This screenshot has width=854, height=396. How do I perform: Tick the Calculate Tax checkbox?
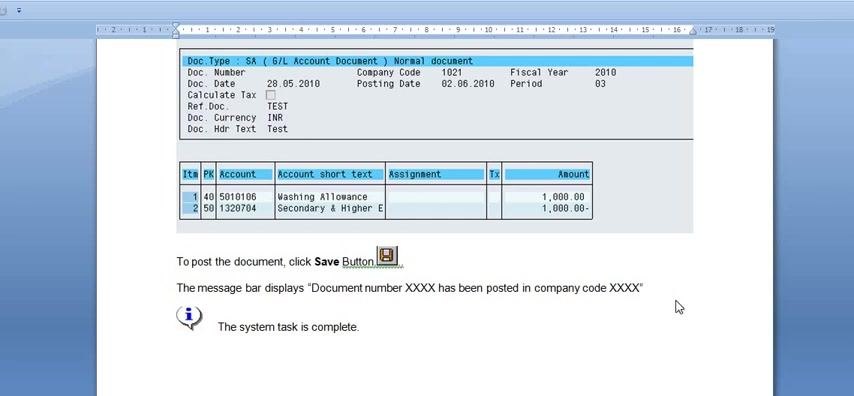(270, 95)
